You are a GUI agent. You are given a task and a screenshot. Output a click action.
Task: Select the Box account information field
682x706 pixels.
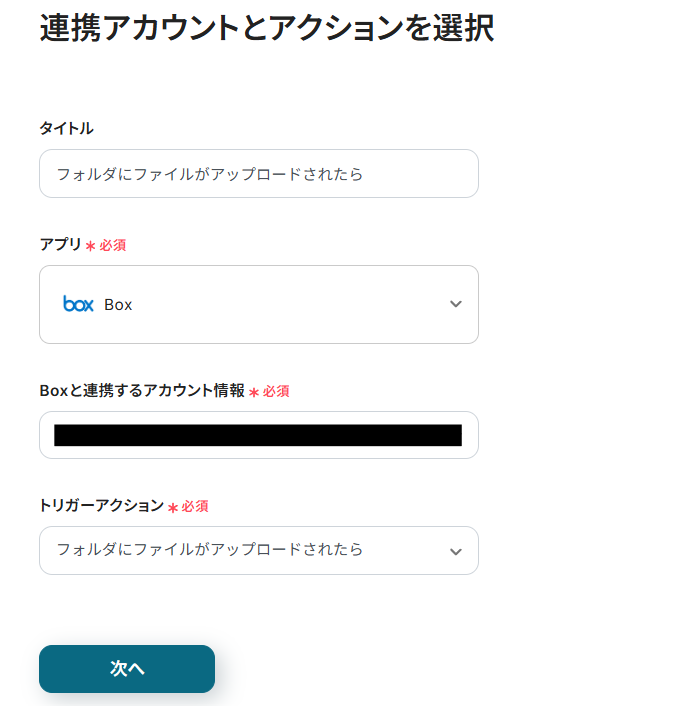click(x=258, y=435)
